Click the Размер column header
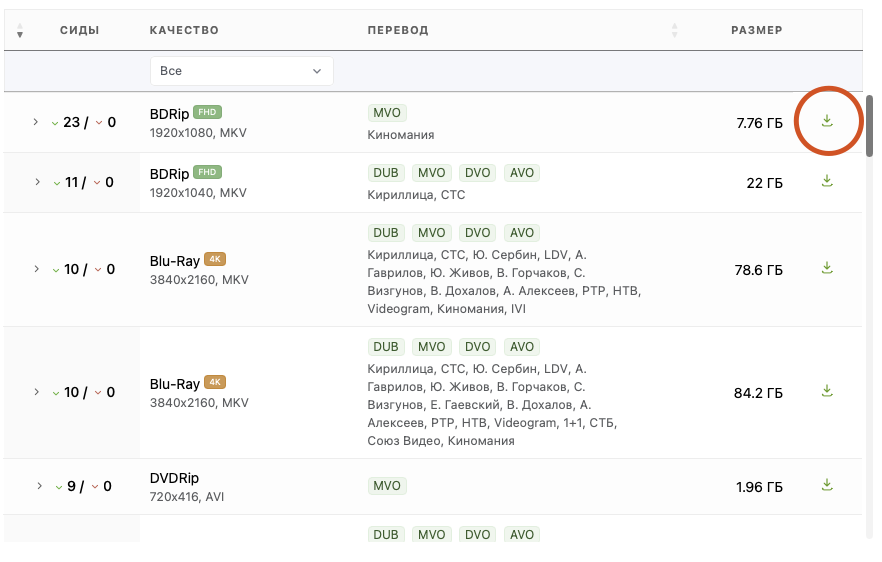 [757, 30]
